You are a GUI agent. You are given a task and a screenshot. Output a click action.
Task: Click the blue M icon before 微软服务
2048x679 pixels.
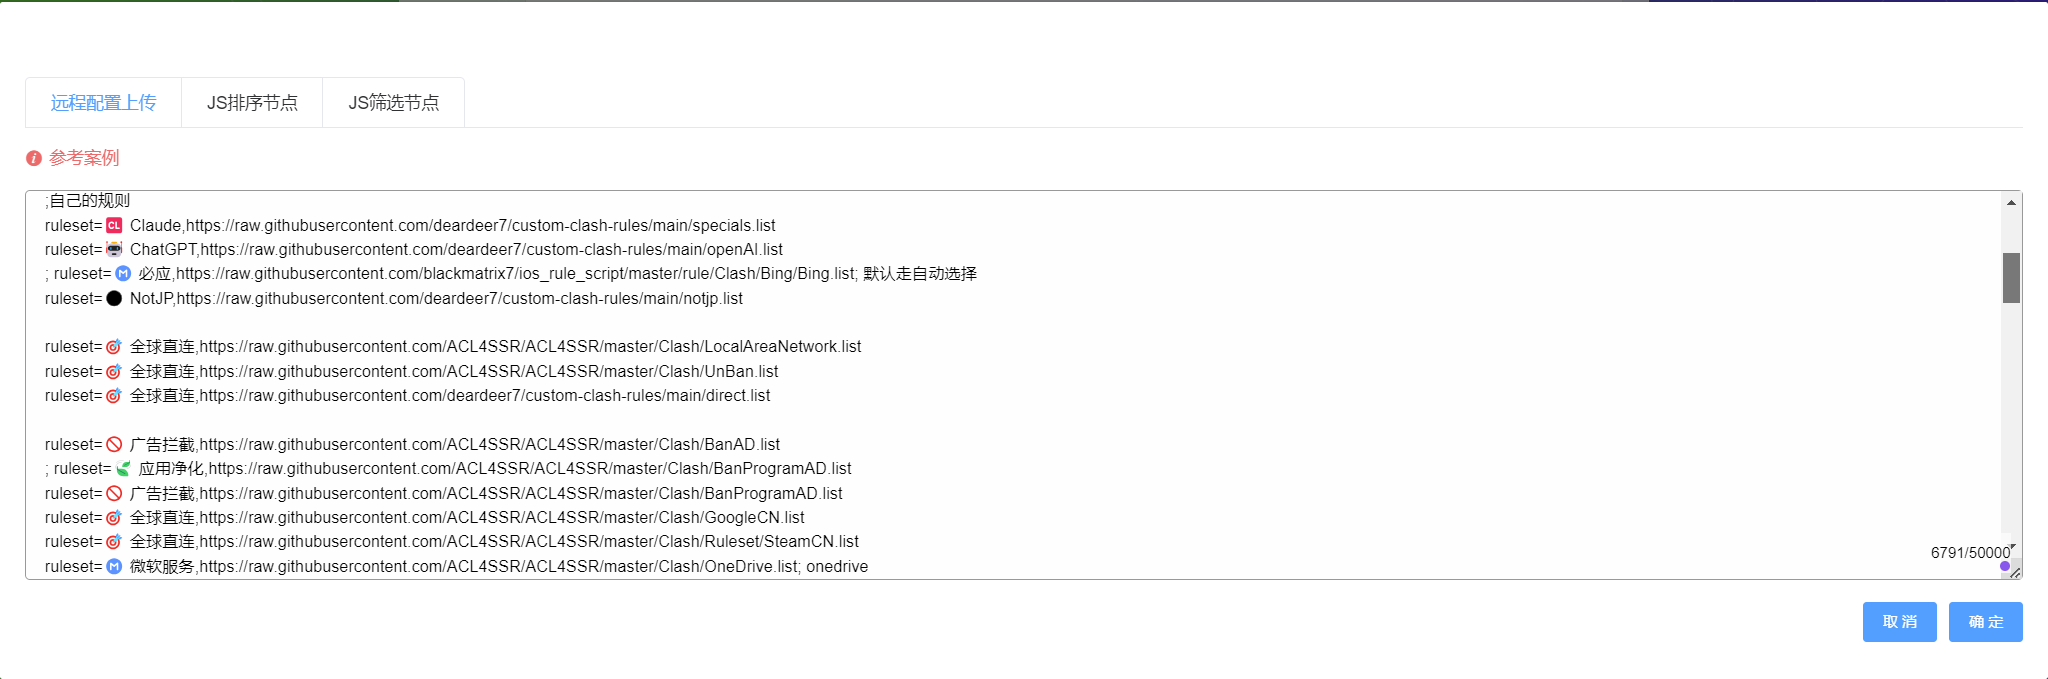click(x=114, y=566)
